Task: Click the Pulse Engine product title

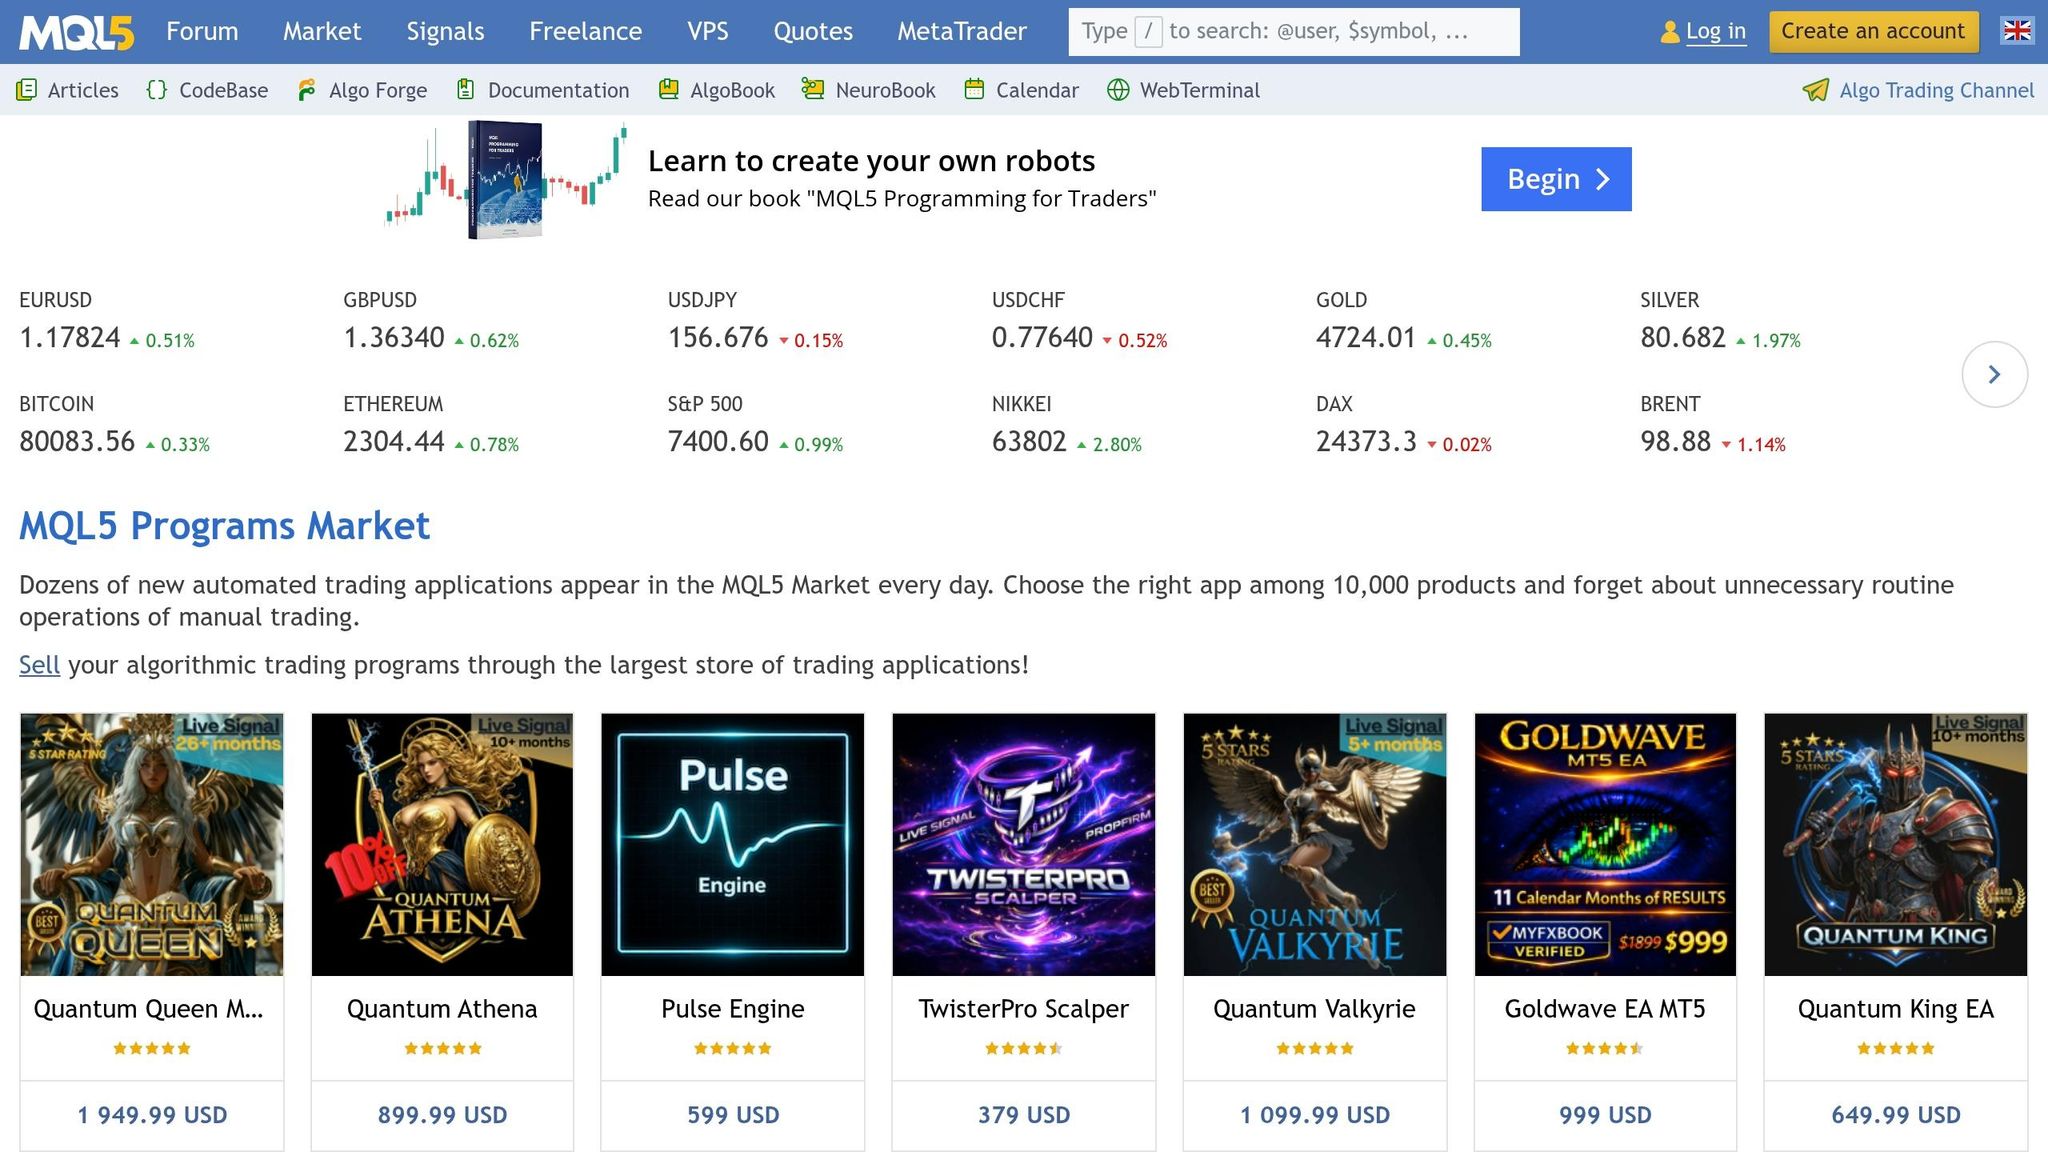Action: point(733,1009)
